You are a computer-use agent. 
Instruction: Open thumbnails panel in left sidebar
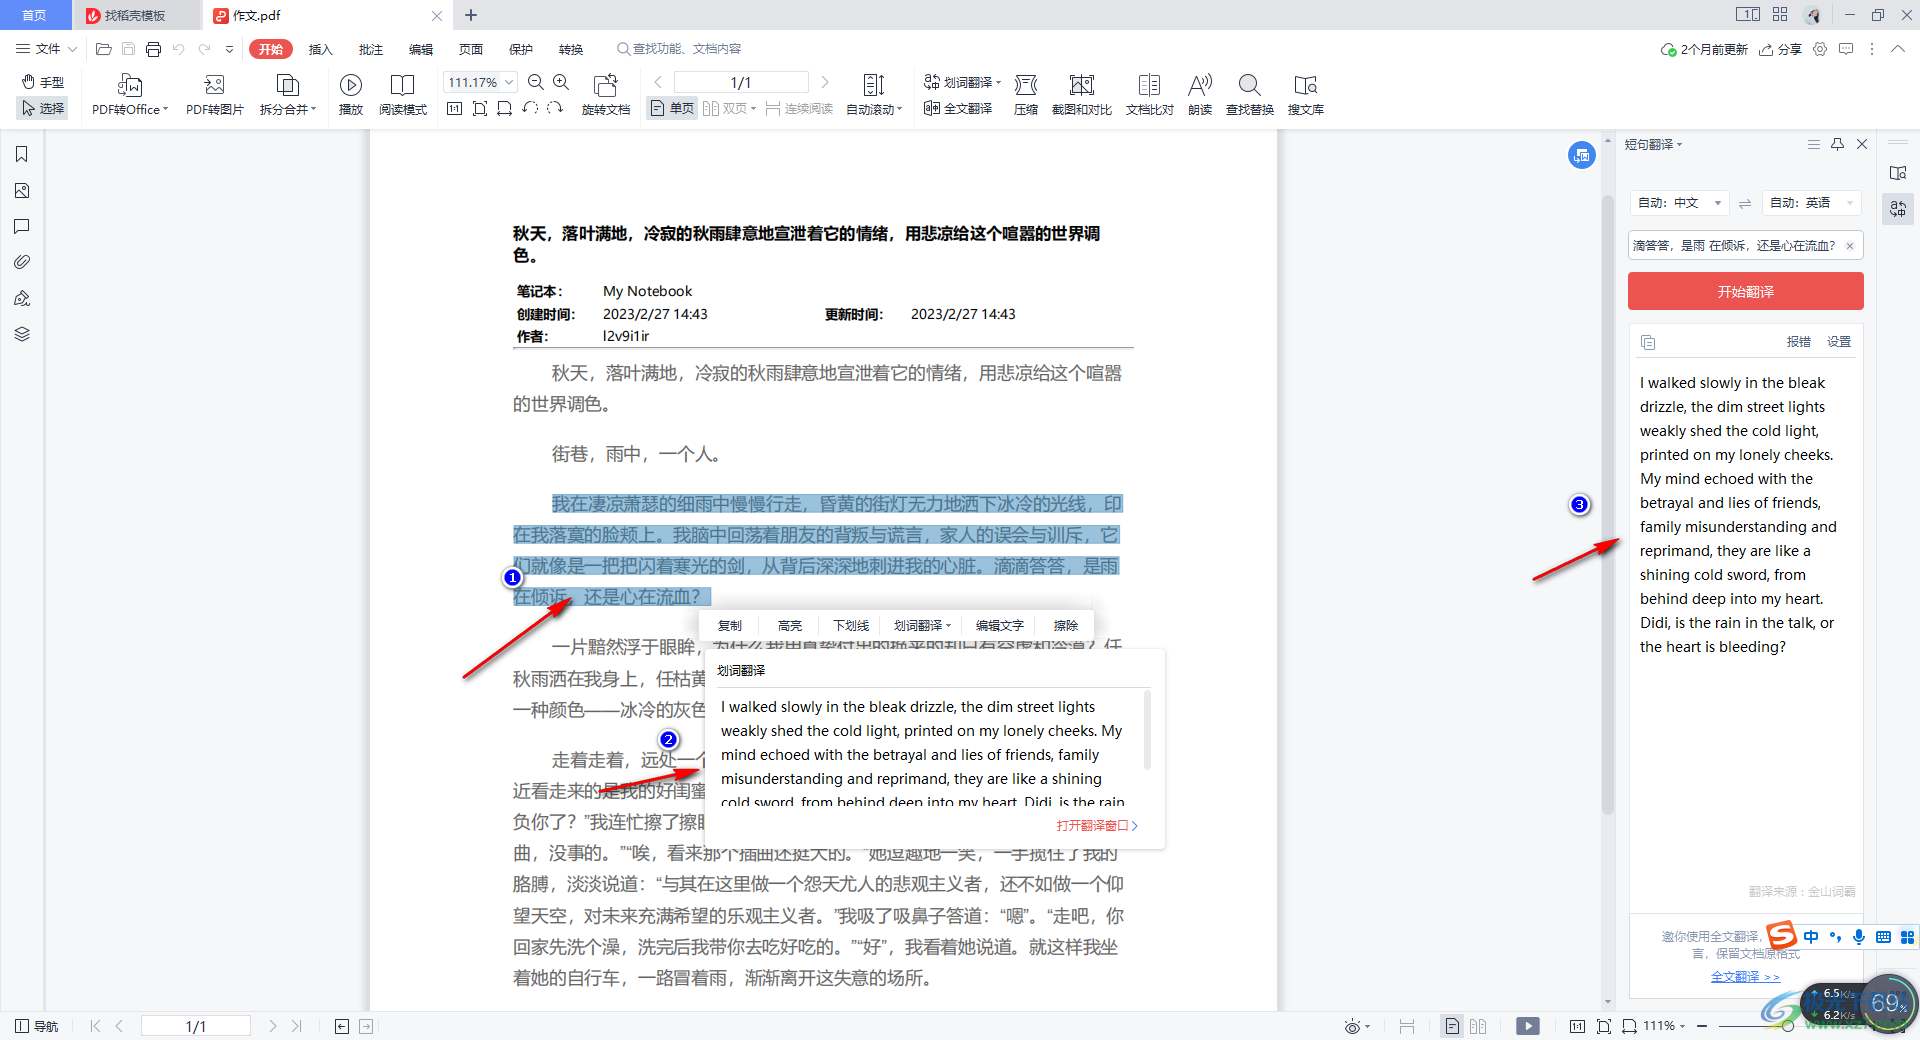coord(22,190)
